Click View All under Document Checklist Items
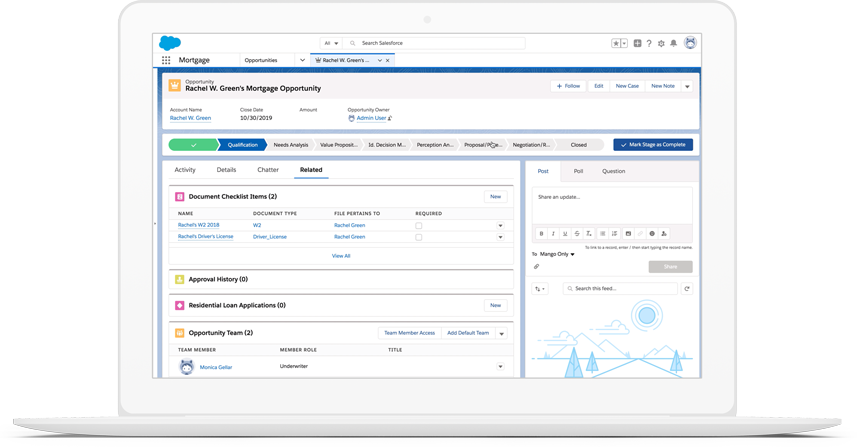This screenshot has width=857, height=447. (341, 256)
